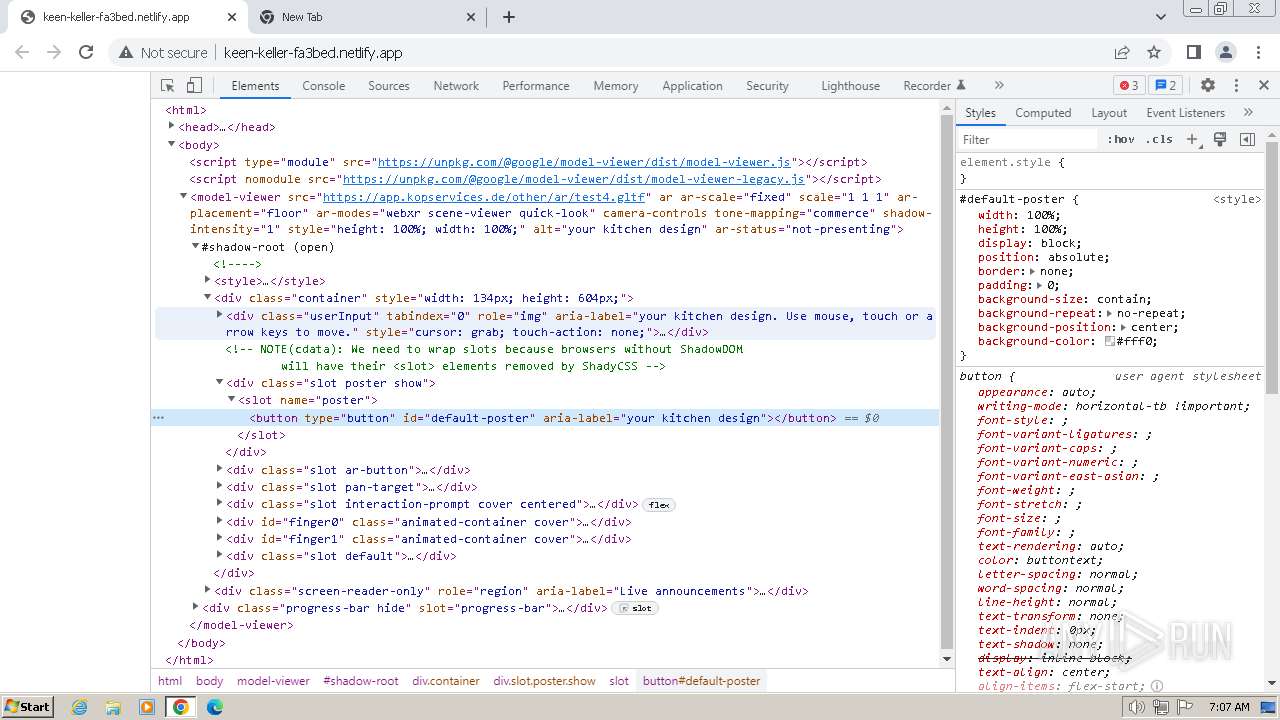Viewport: 1280px width, 720px height.
Task: Open Chrome side panel icon
Action: [1193, 52]
